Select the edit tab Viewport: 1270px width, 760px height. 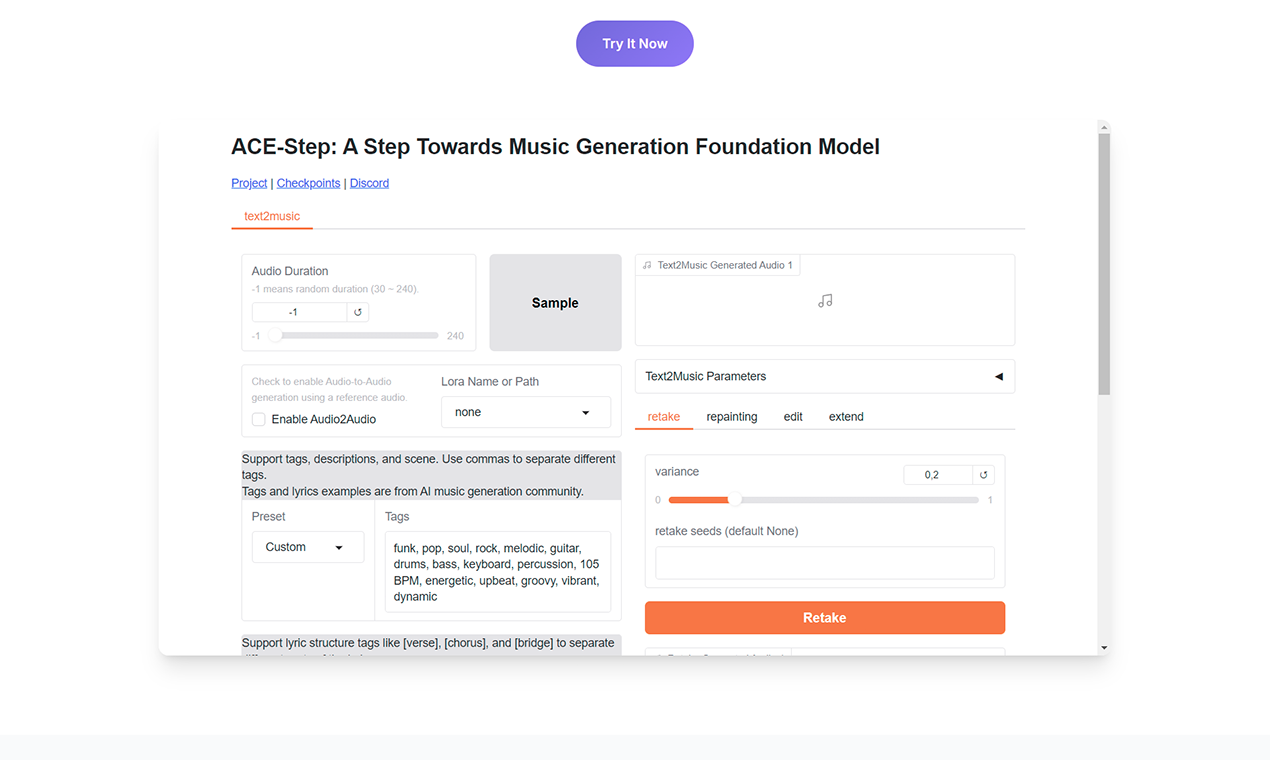click(793, 416)
